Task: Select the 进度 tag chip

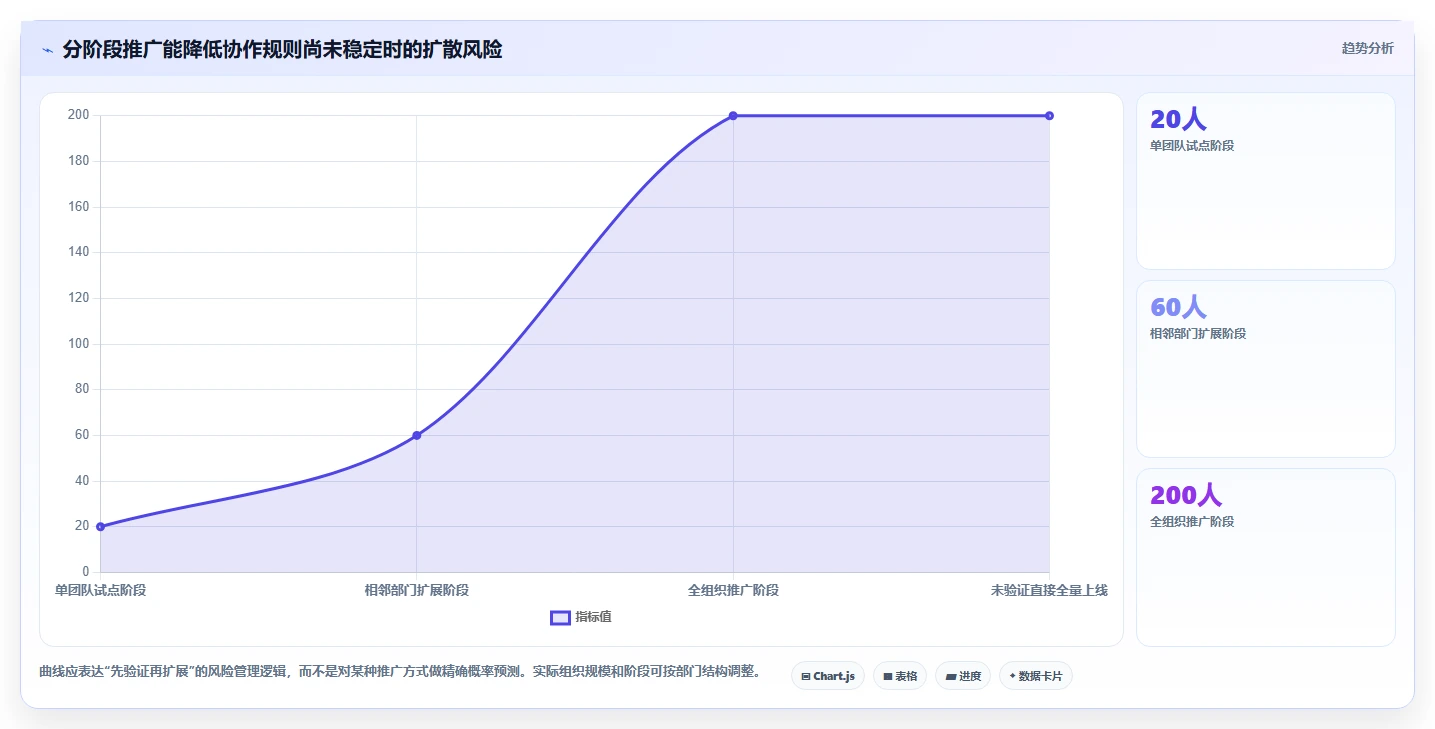Action: pos(963,676)
